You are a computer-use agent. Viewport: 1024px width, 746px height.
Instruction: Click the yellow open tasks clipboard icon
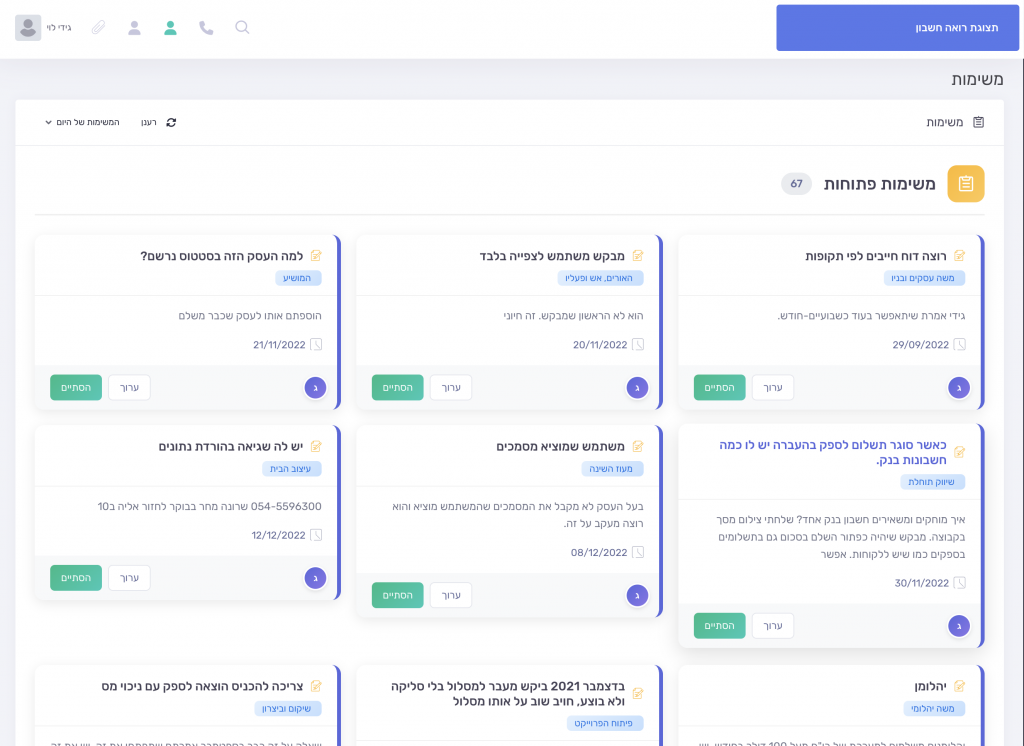point(966,184)
